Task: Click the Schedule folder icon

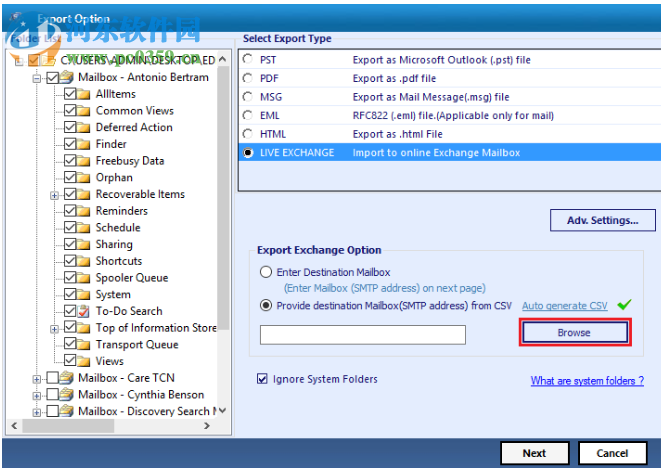Action: 83,228
